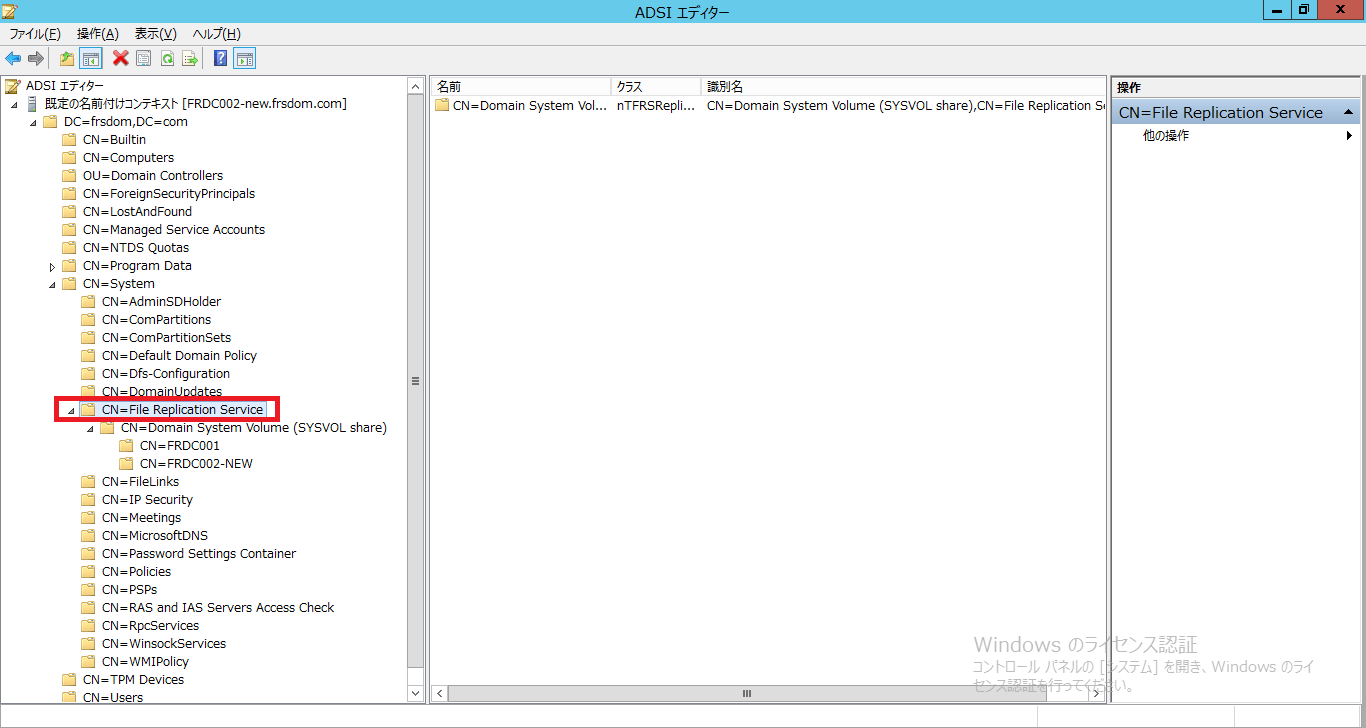Navigate back using the back arrow icon

point(12,58)
